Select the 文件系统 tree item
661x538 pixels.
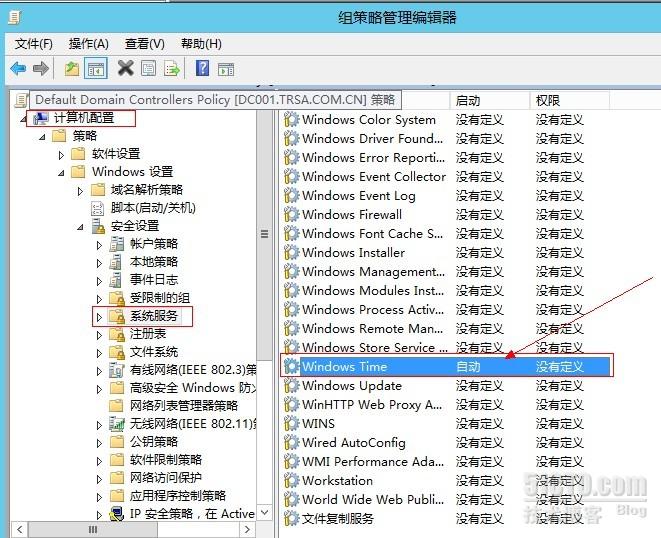[154, 352]
